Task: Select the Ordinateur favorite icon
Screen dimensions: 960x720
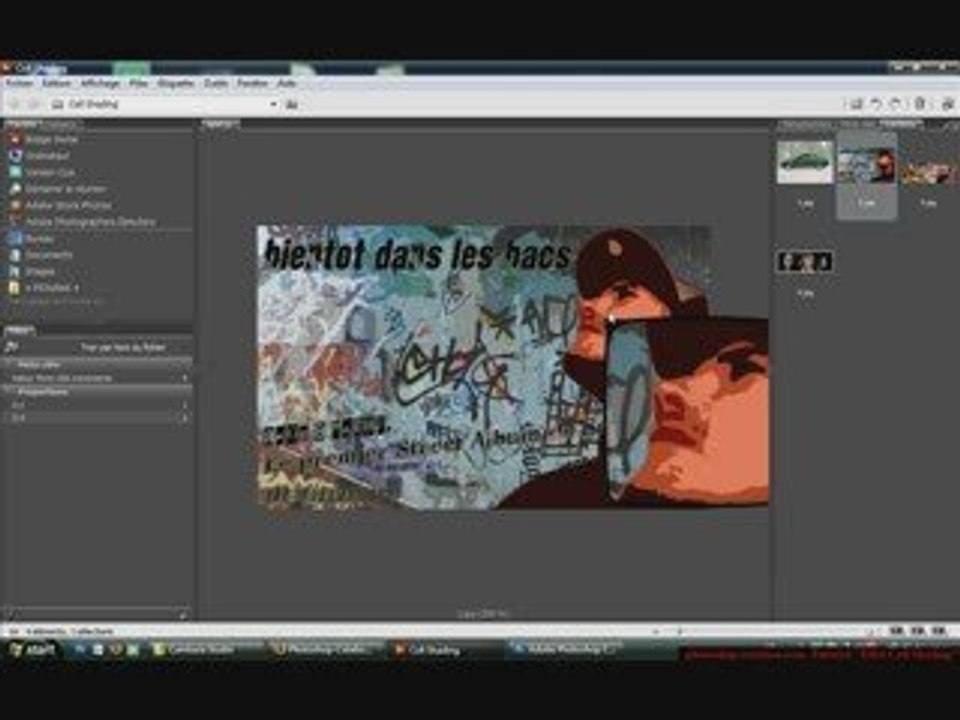Action: click(15, 156)
